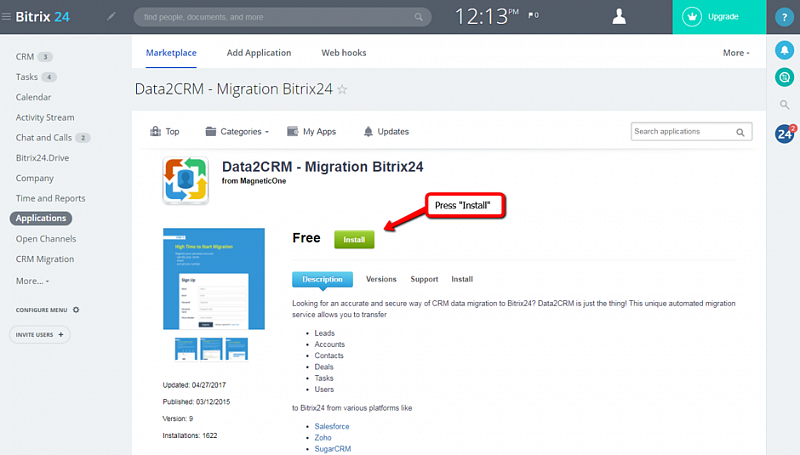Click the help question mark icon

coord(785,17)
